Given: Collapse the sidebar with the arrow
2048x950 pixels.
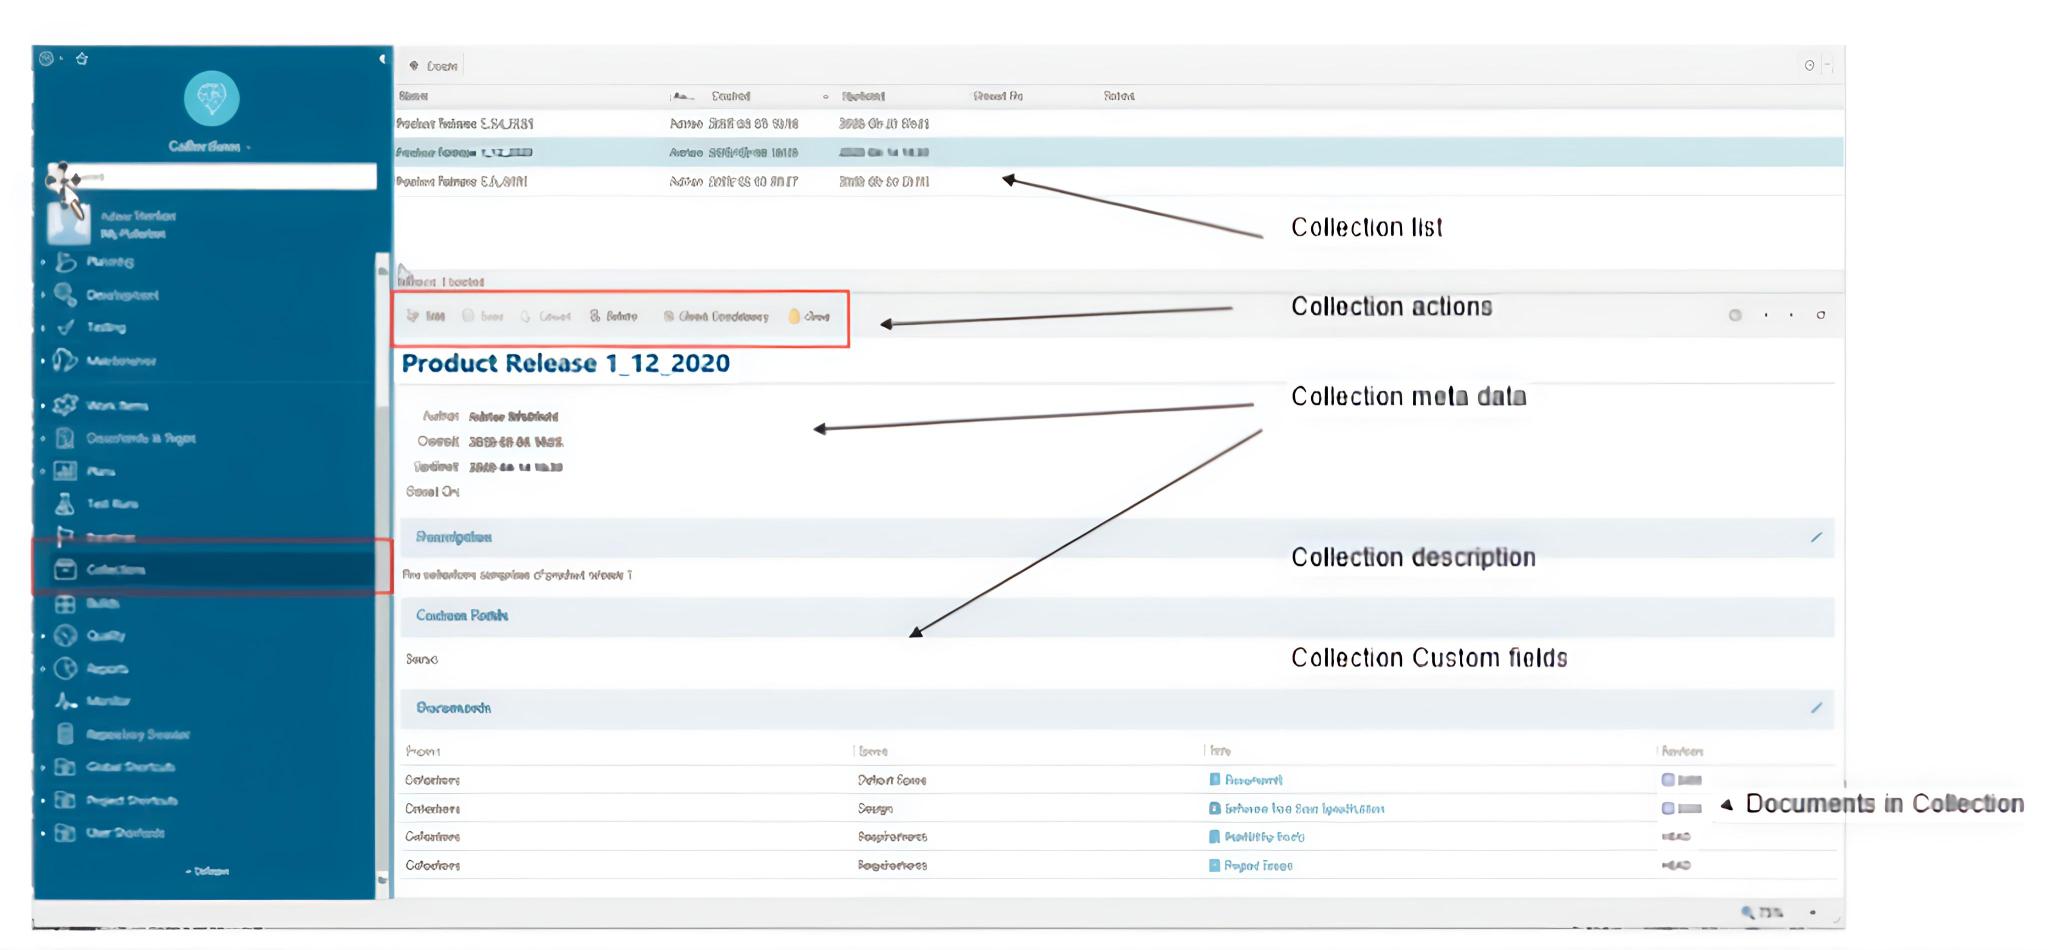Looking at the screenshot, I should pyautogui.click(x=382, y=59).
